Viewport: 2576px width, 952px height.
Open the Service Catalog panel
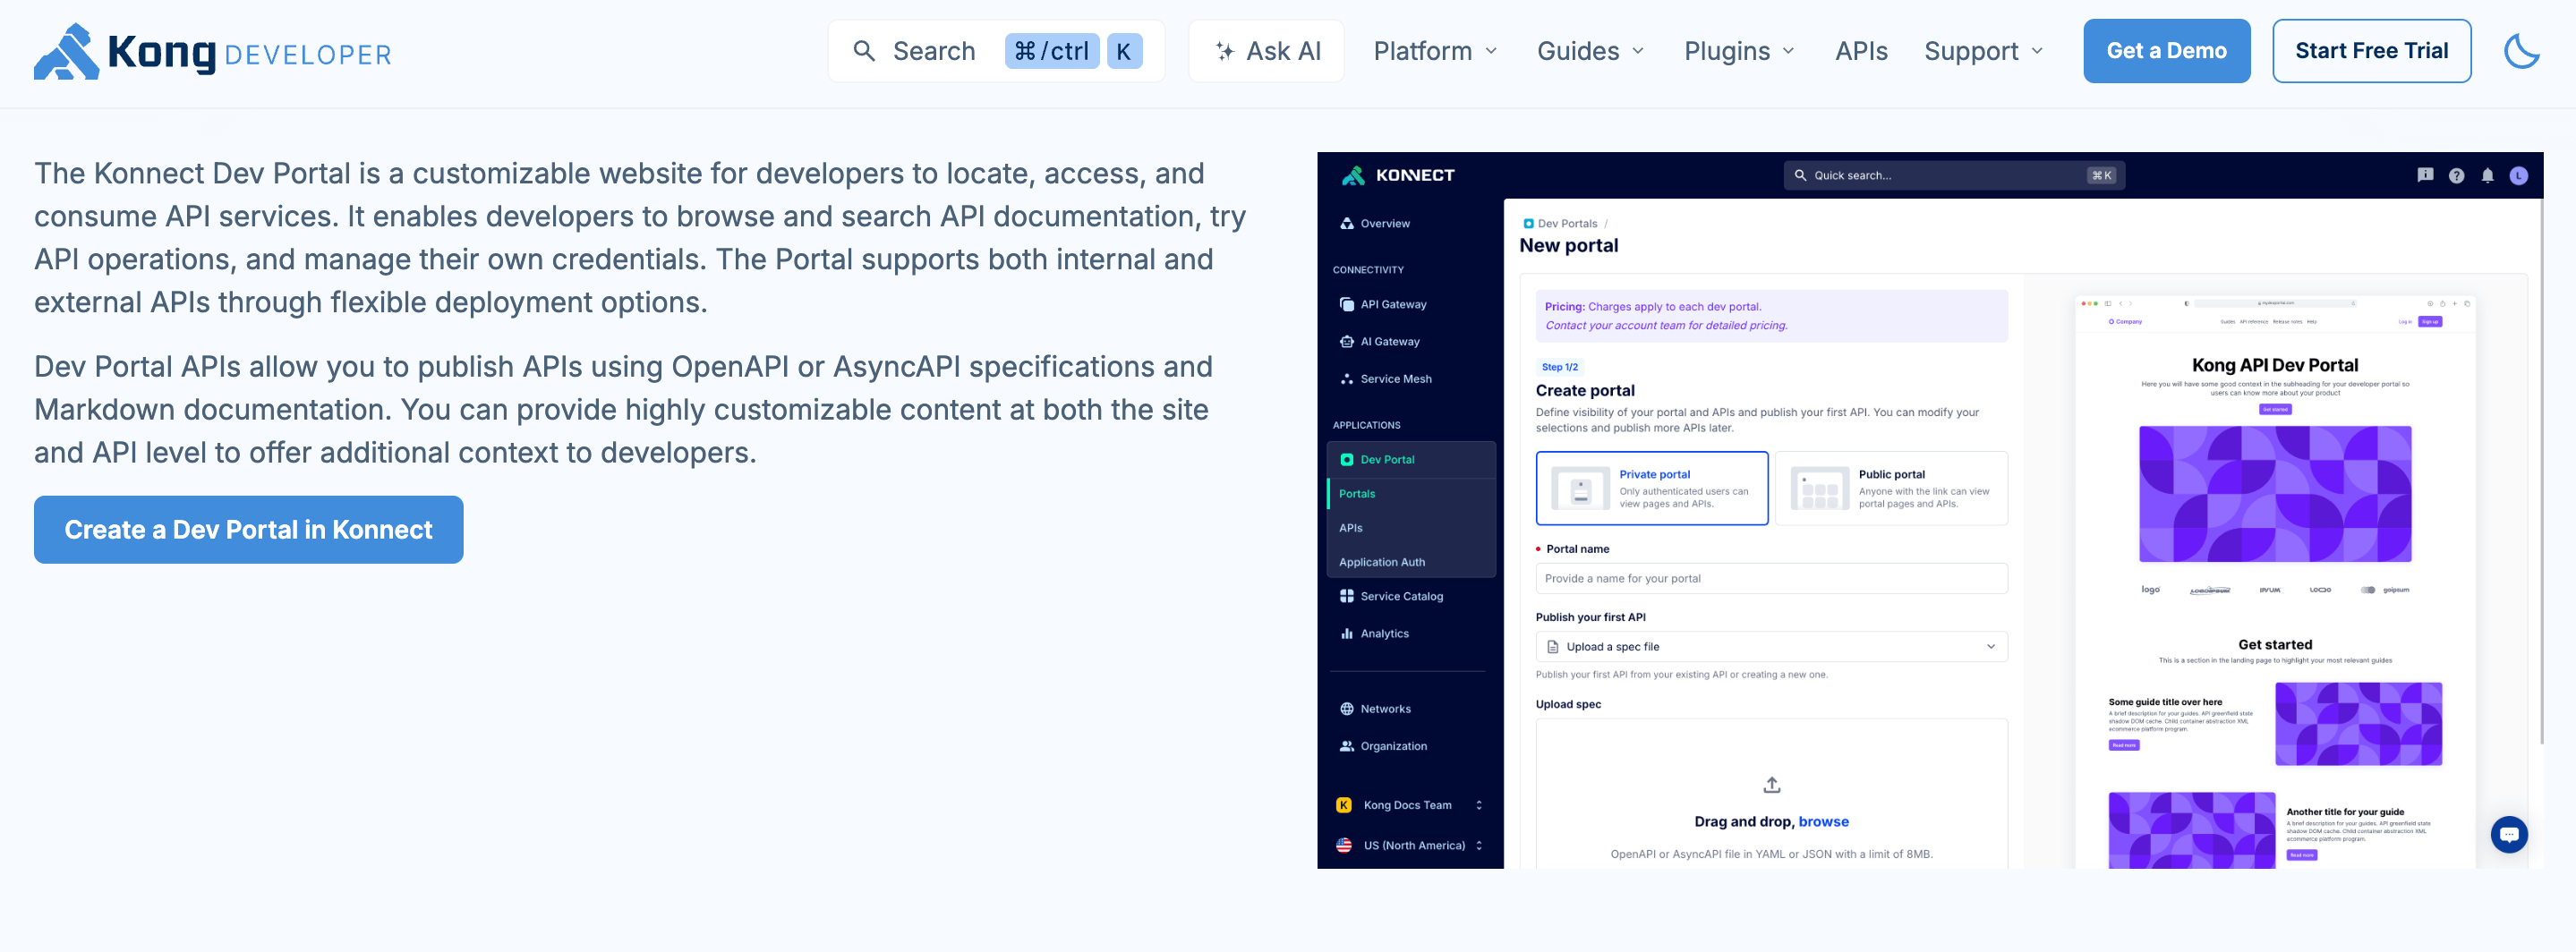1400,595
